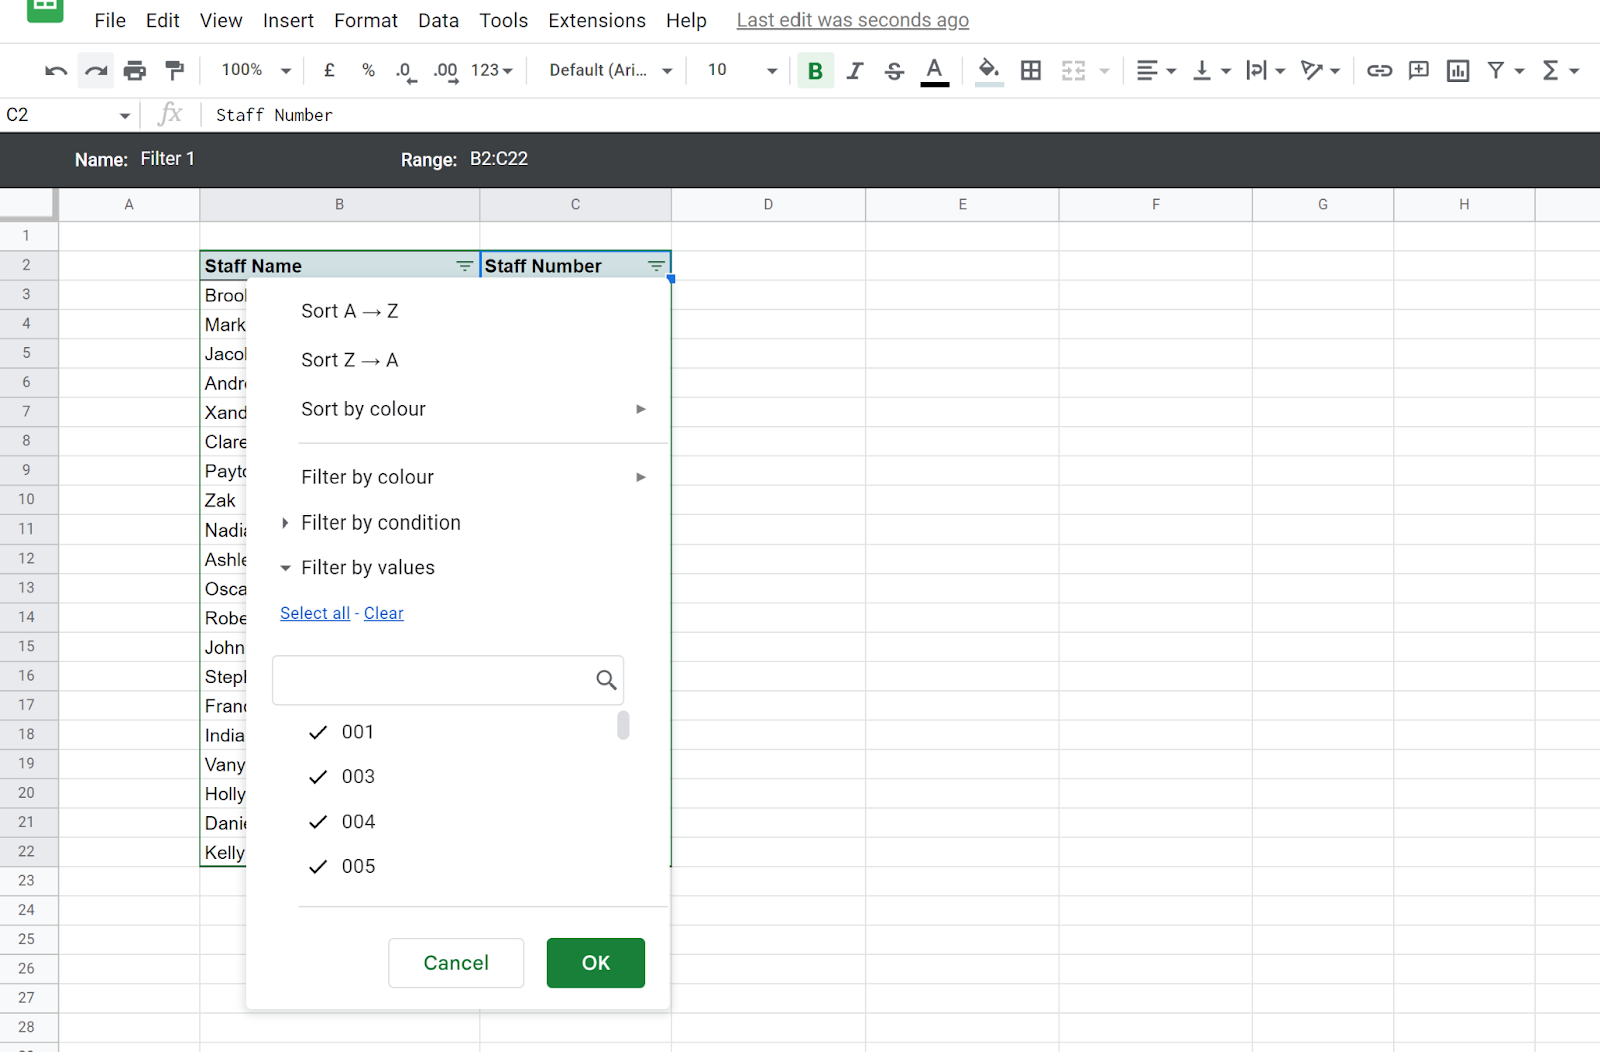Decrease decimal places icon
The height and width of the screenshot is (1052, 1600).
pyautogui.click(x=406, y=71)
